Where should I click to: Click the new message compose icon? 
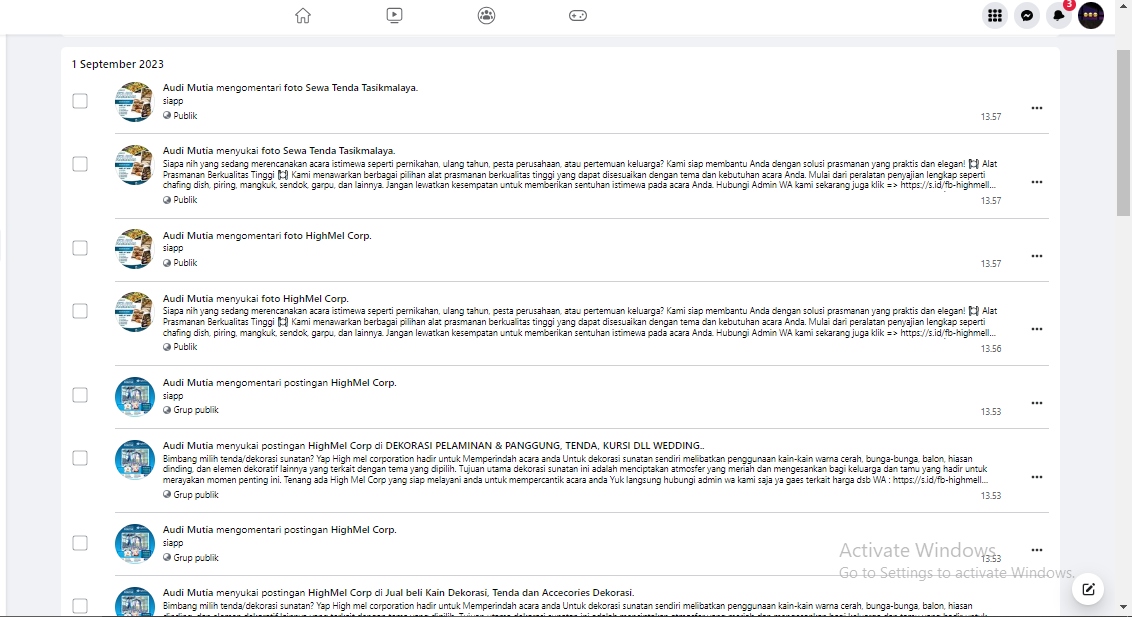click(x=1088, y=590)
